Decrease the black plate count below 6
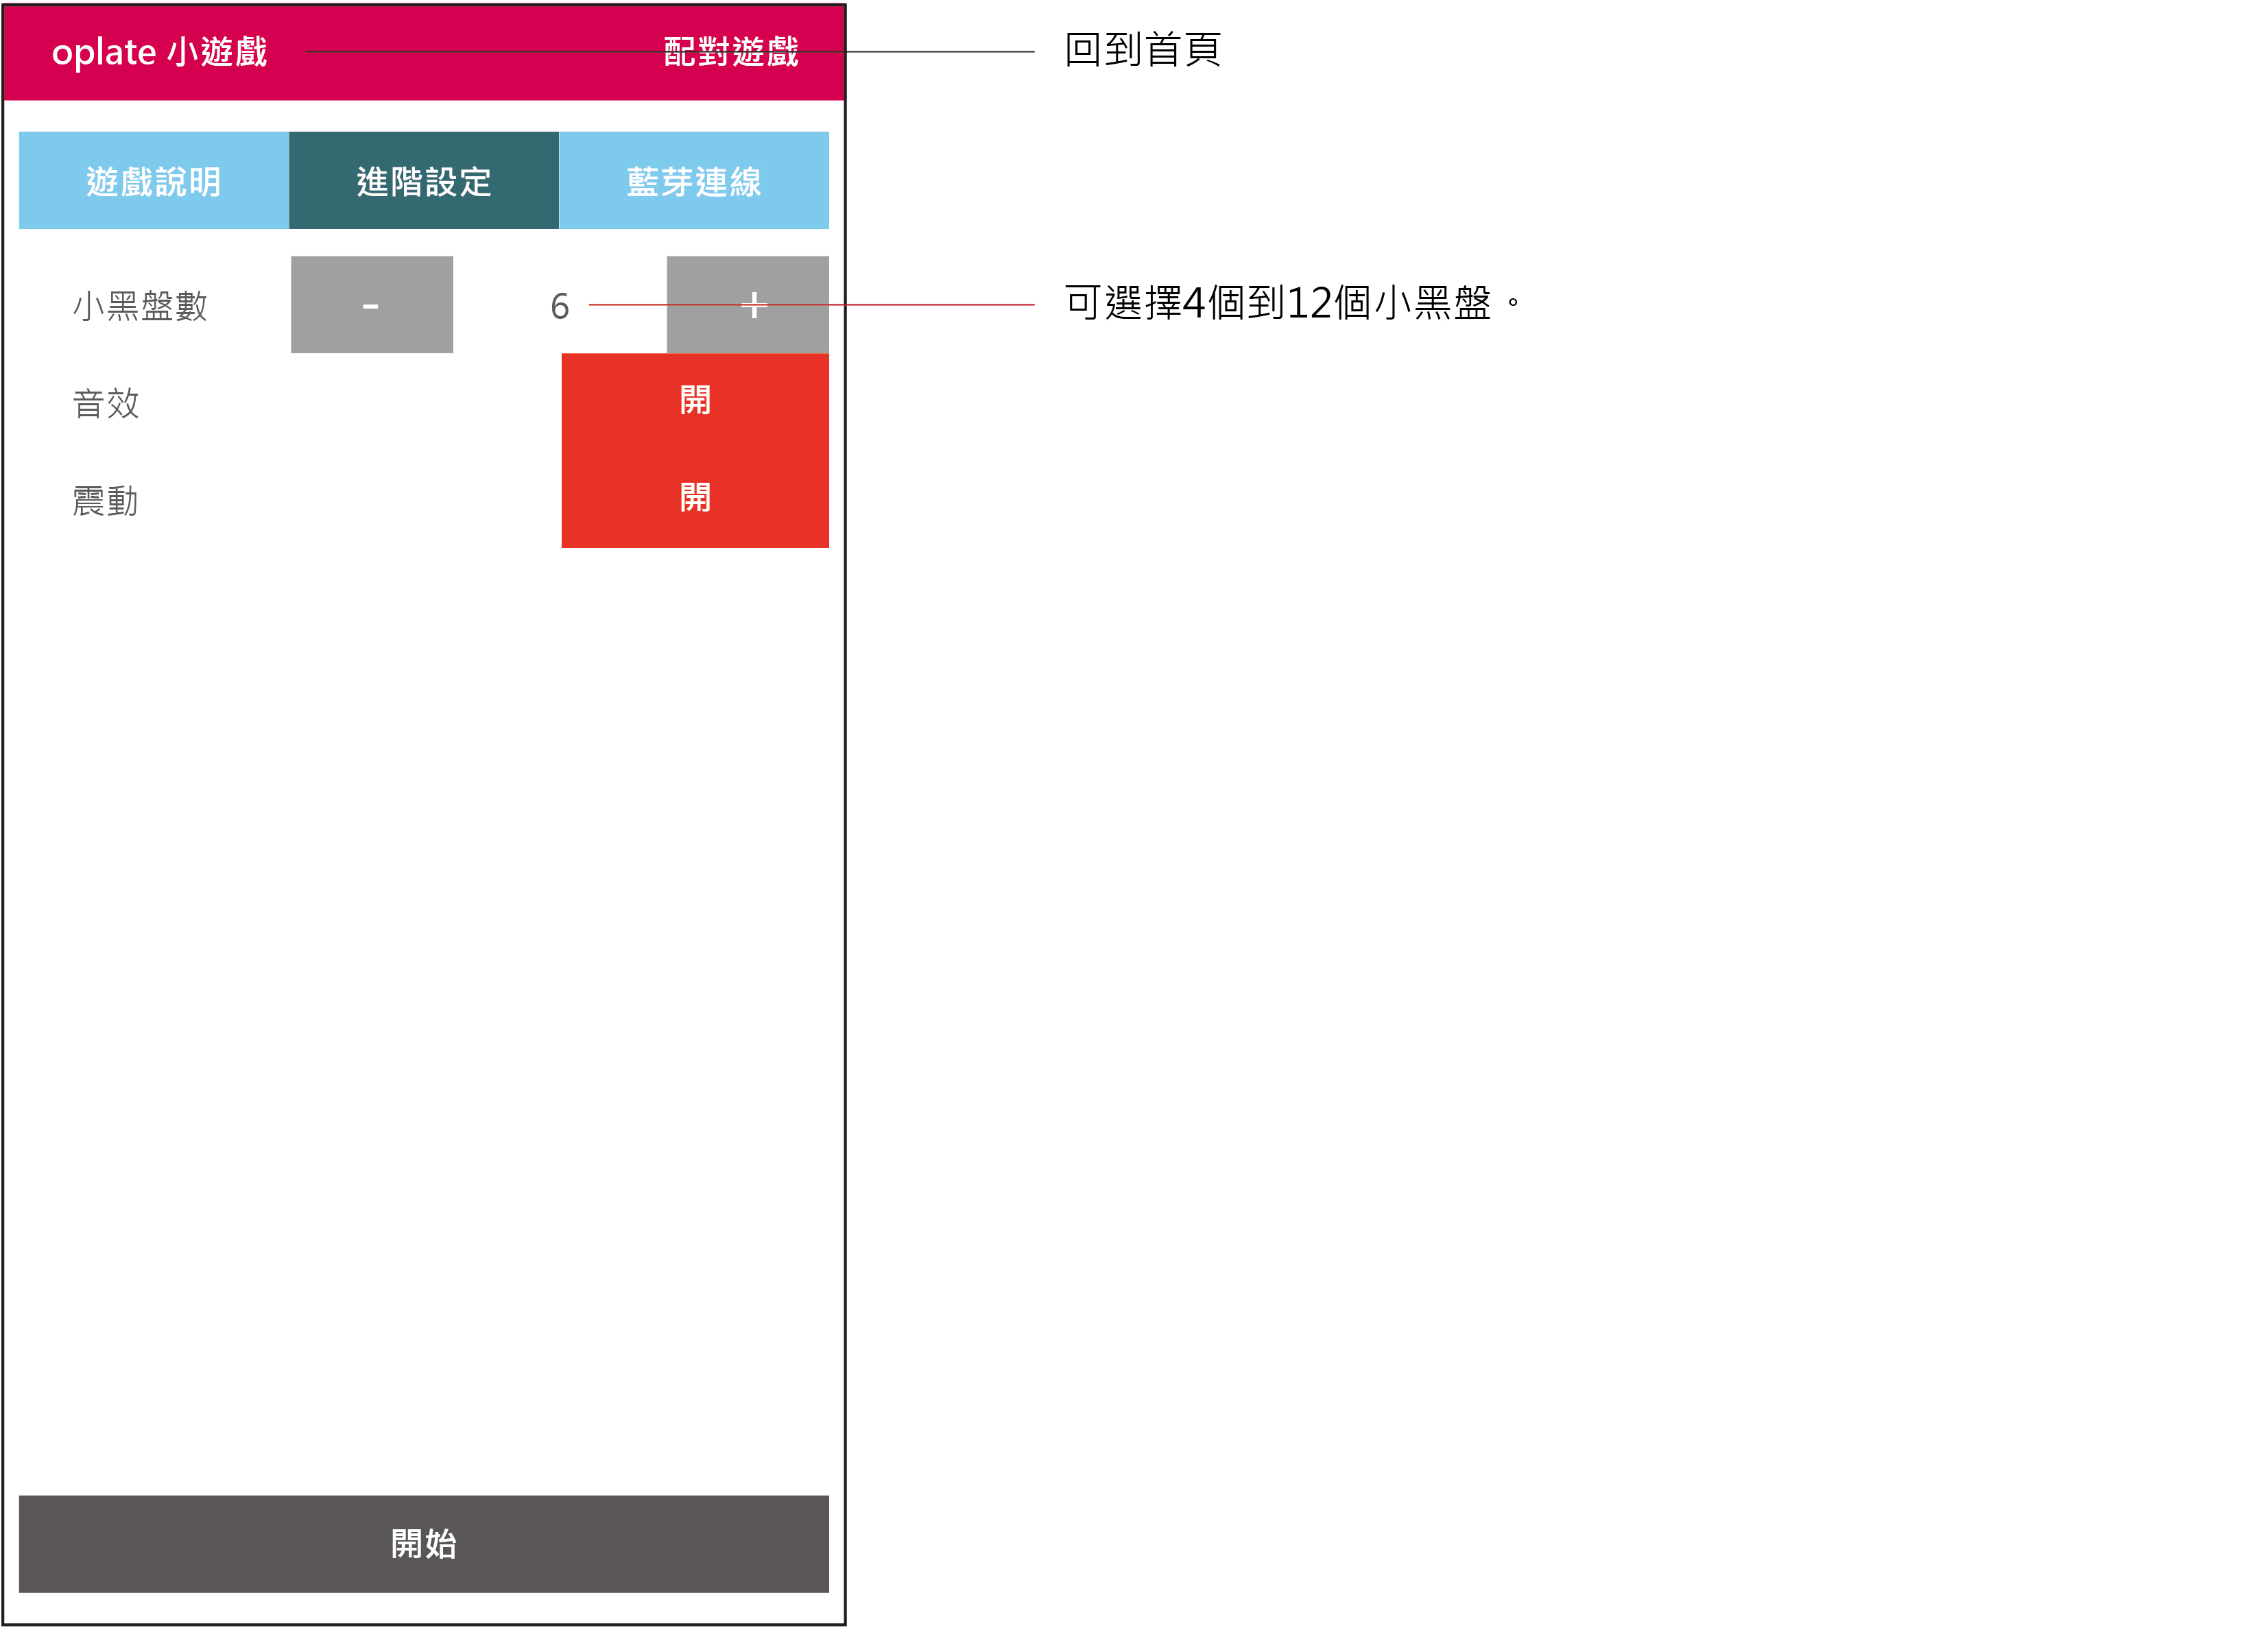This screenshot has height=1628, width=2268. pyautogui.click(x=372, y=304)
